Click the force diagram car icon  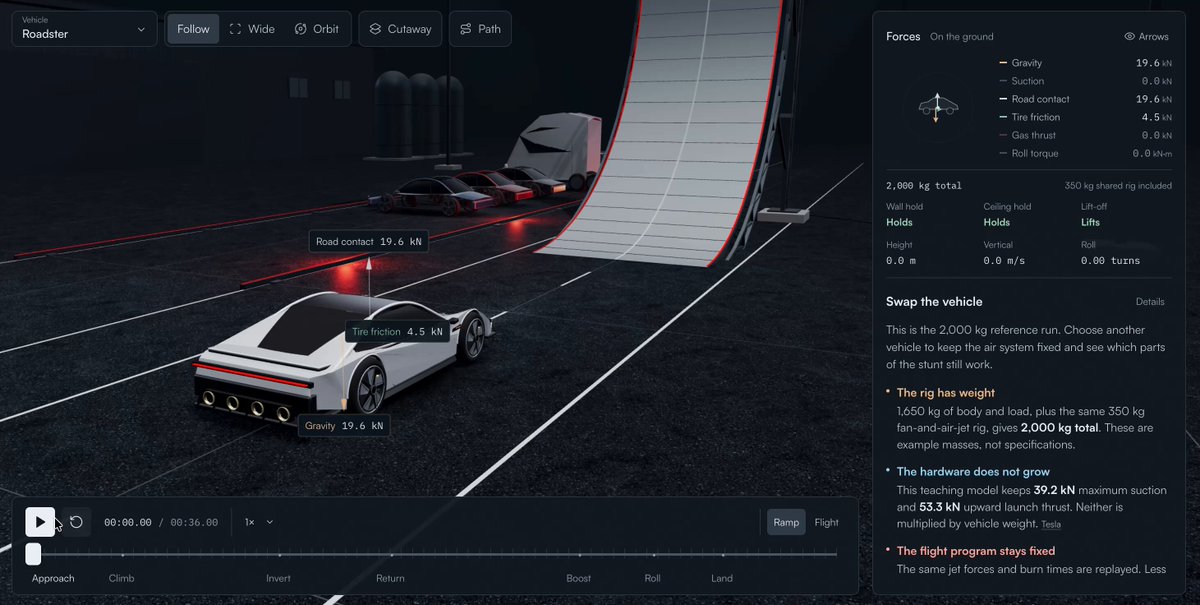pos(936,106)
